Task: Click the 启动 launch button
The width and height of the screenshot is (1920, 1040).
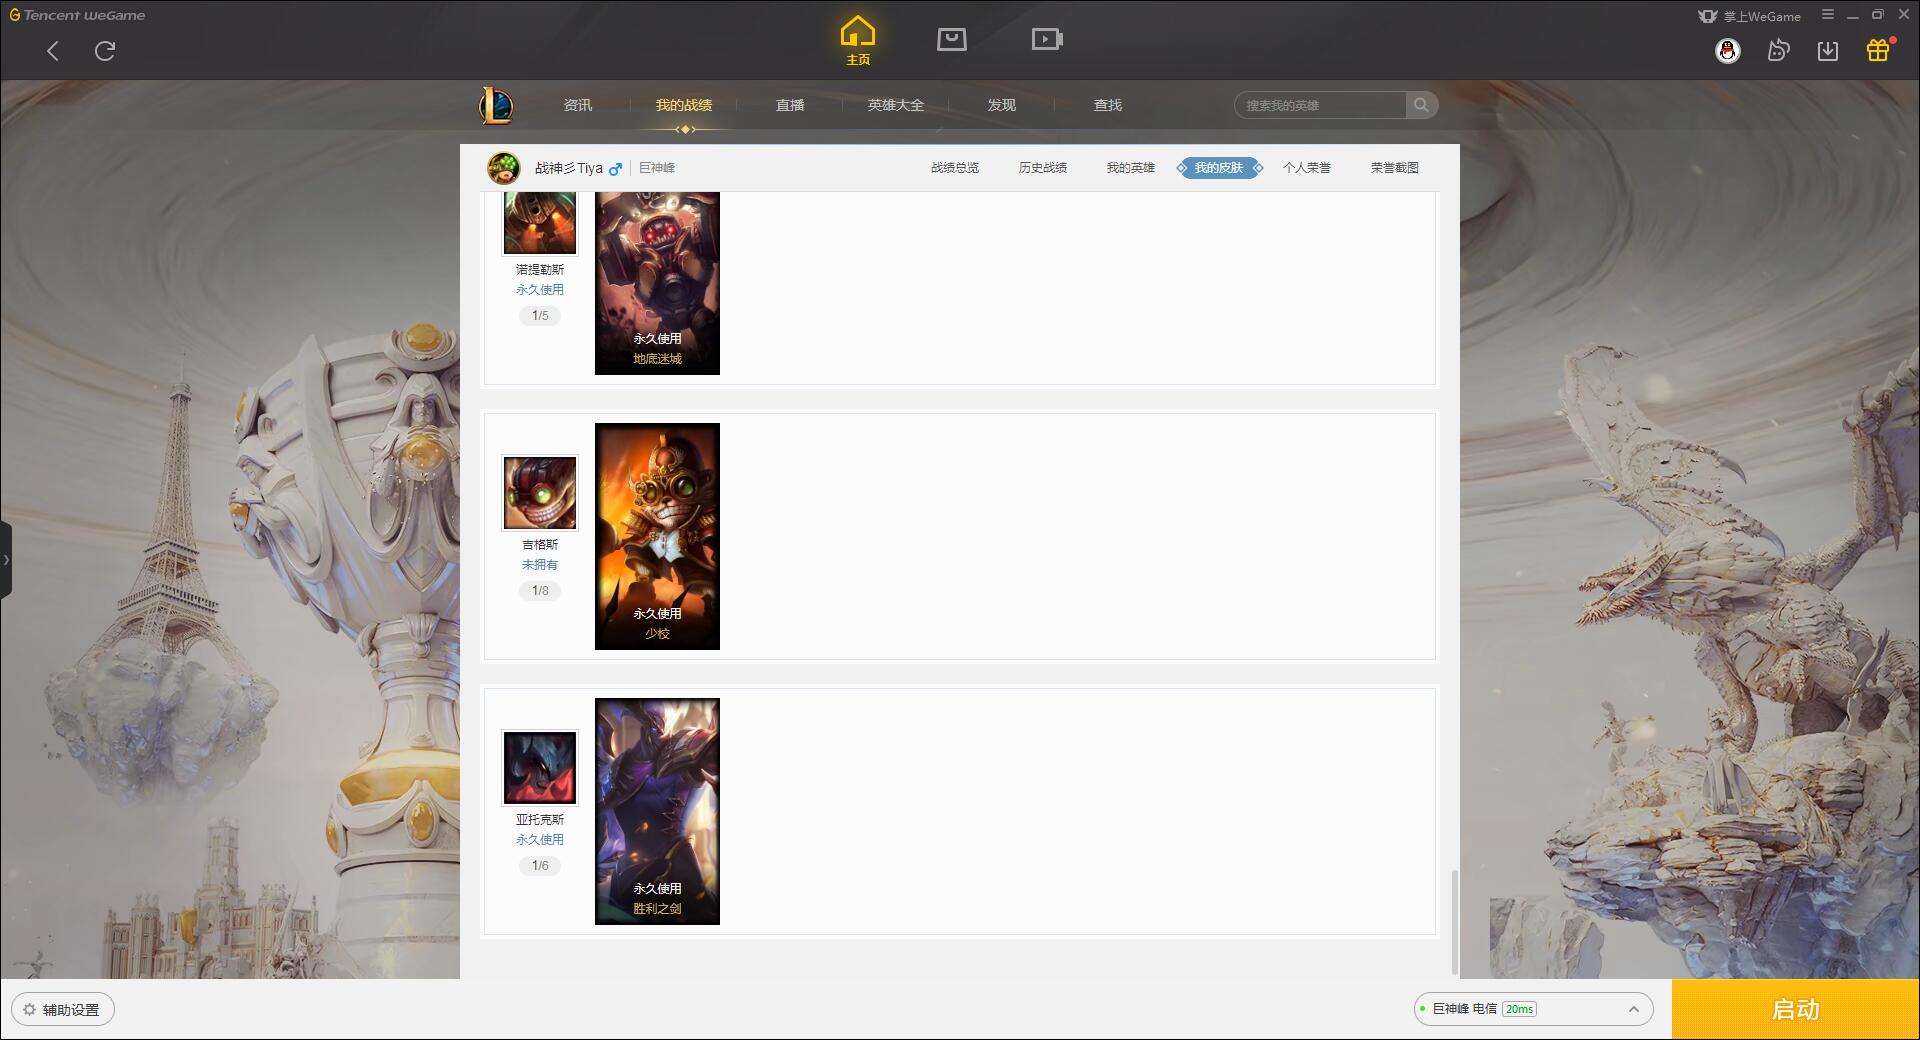Action: (x=1796, y=1010)
